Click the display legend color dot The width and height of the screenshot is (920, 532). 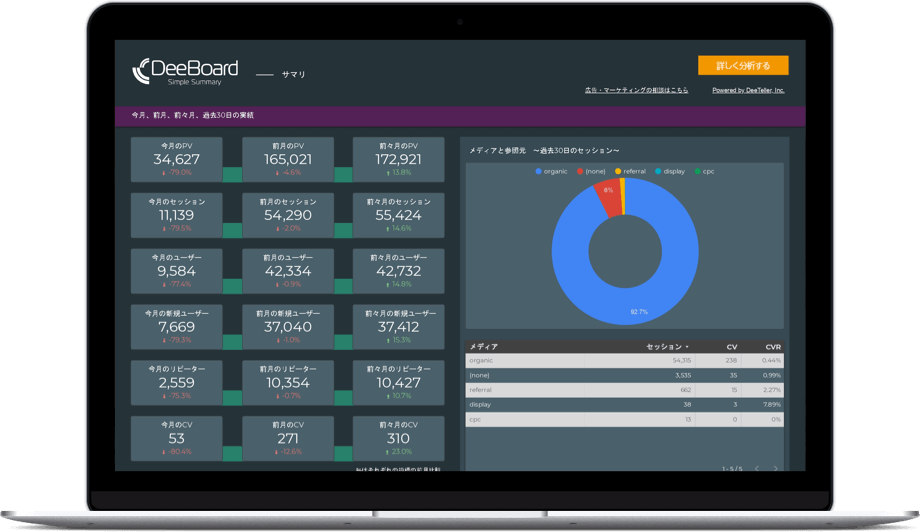pyautogui.click(x=660, y=171)
